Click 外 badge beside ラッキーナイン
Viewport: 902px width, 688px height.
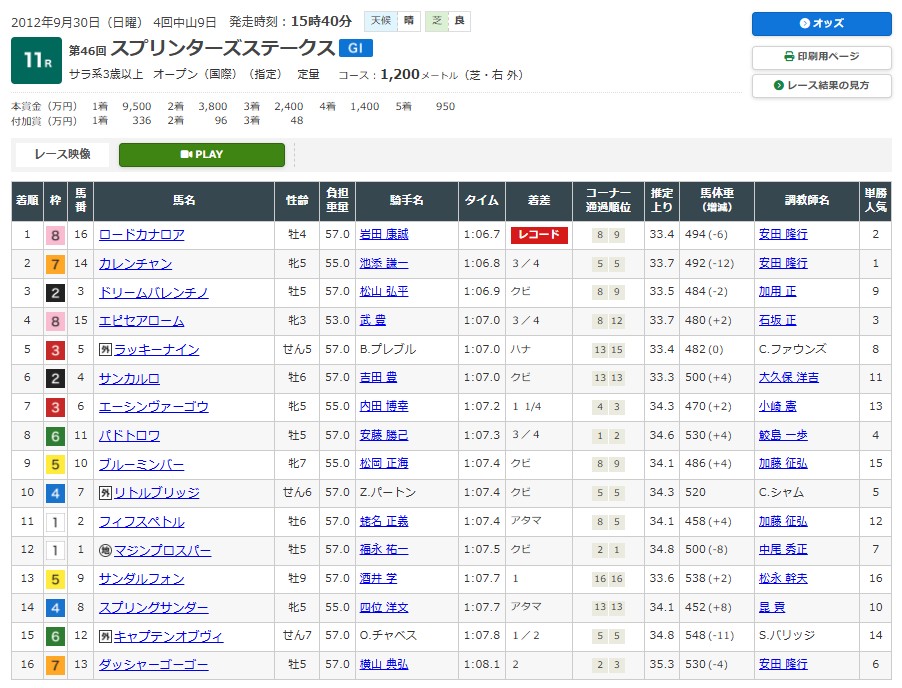tap(105, 350)
